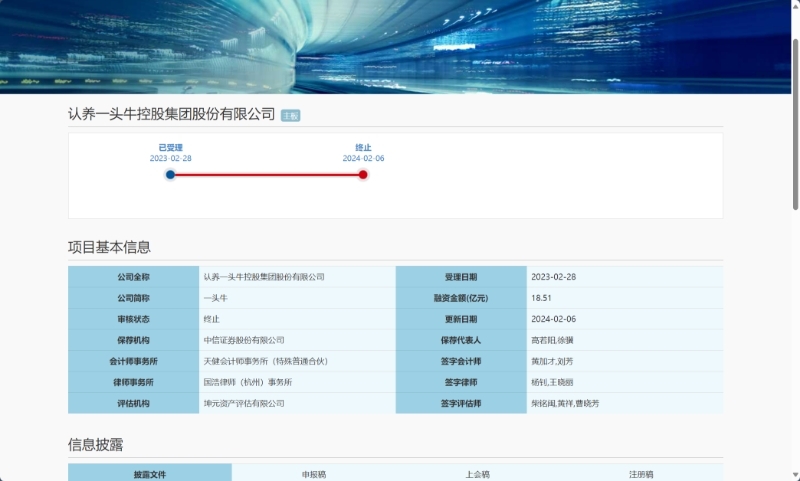Click the 公司简称 label cell
This screenshot has width=800, height=481.
click(133, 298)
